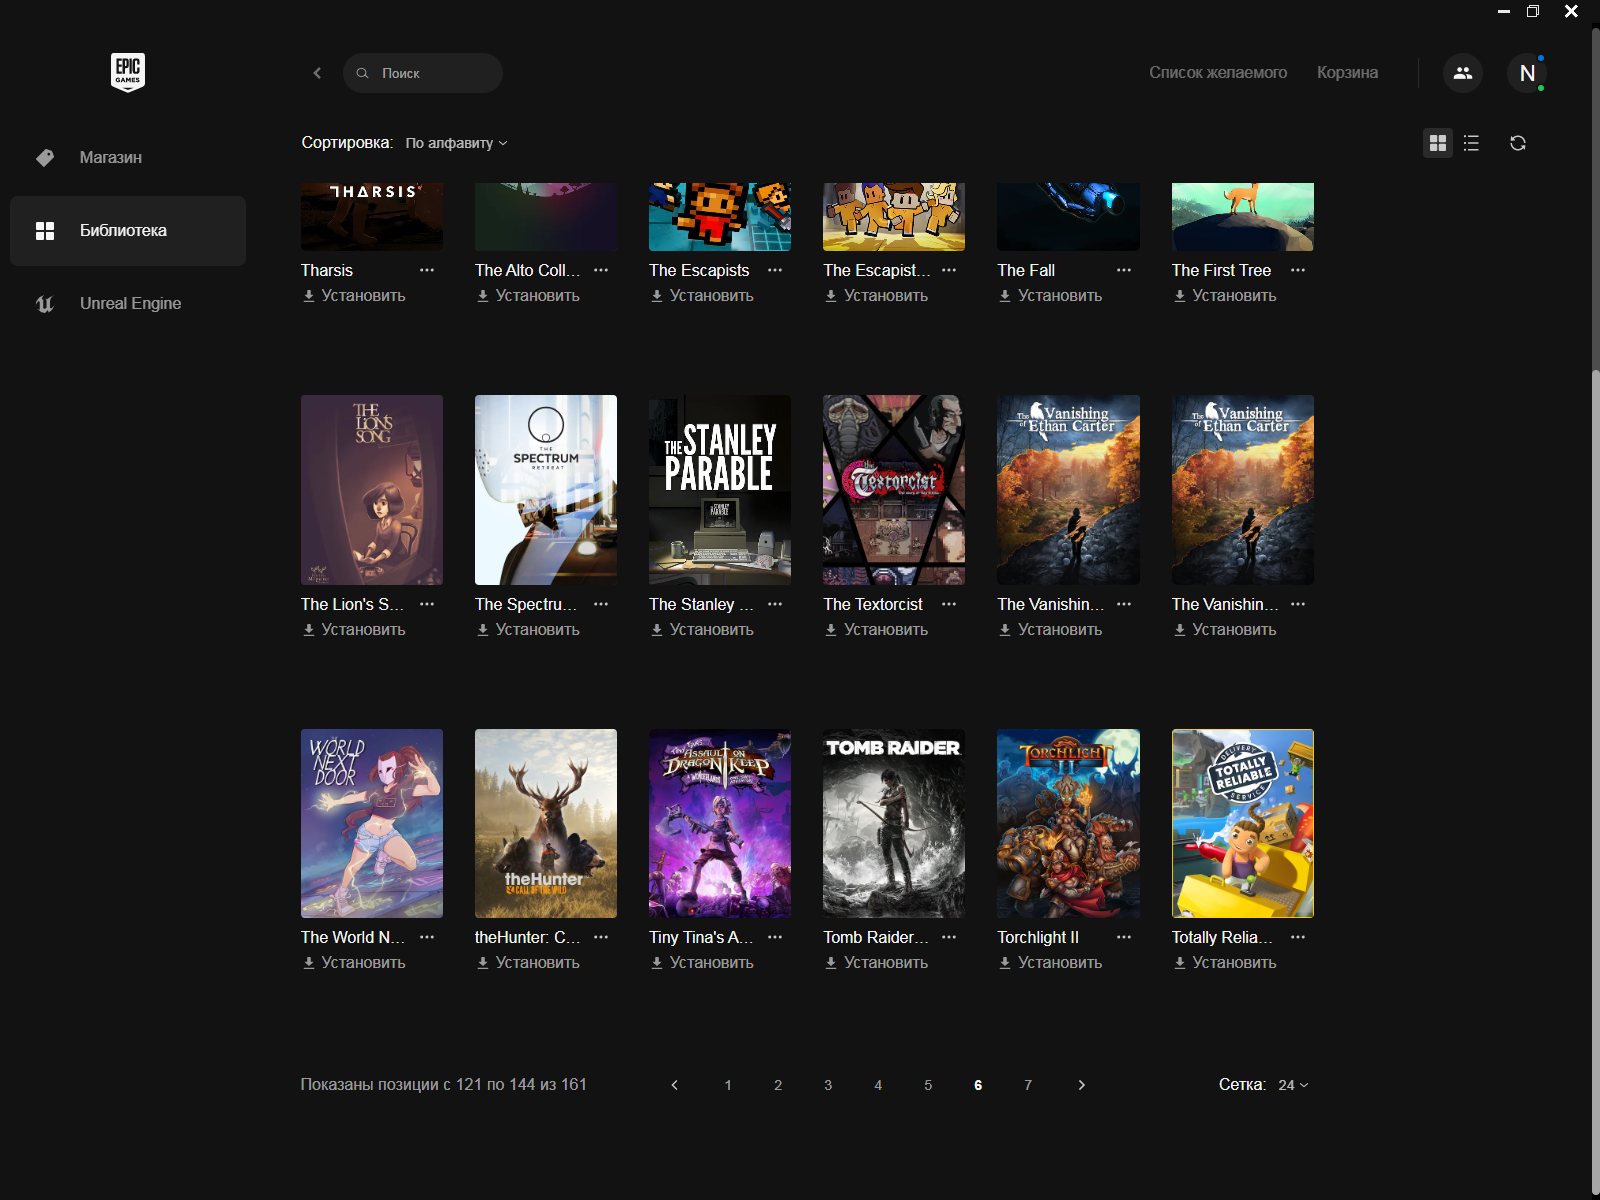Open options menu for The Spectrum Retreat
The width and height of the screenshot is (1600, 1200).
601,604
